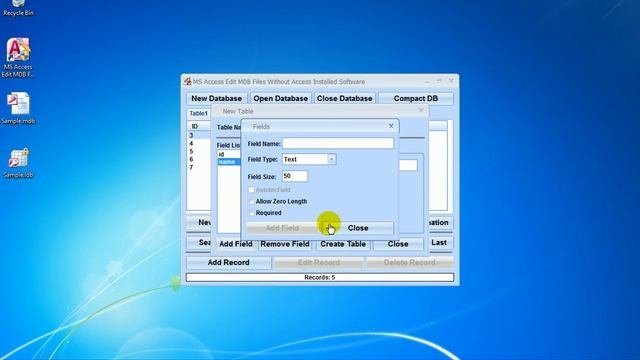Open the Recycle Bin desktop icon

click(18, 8)
